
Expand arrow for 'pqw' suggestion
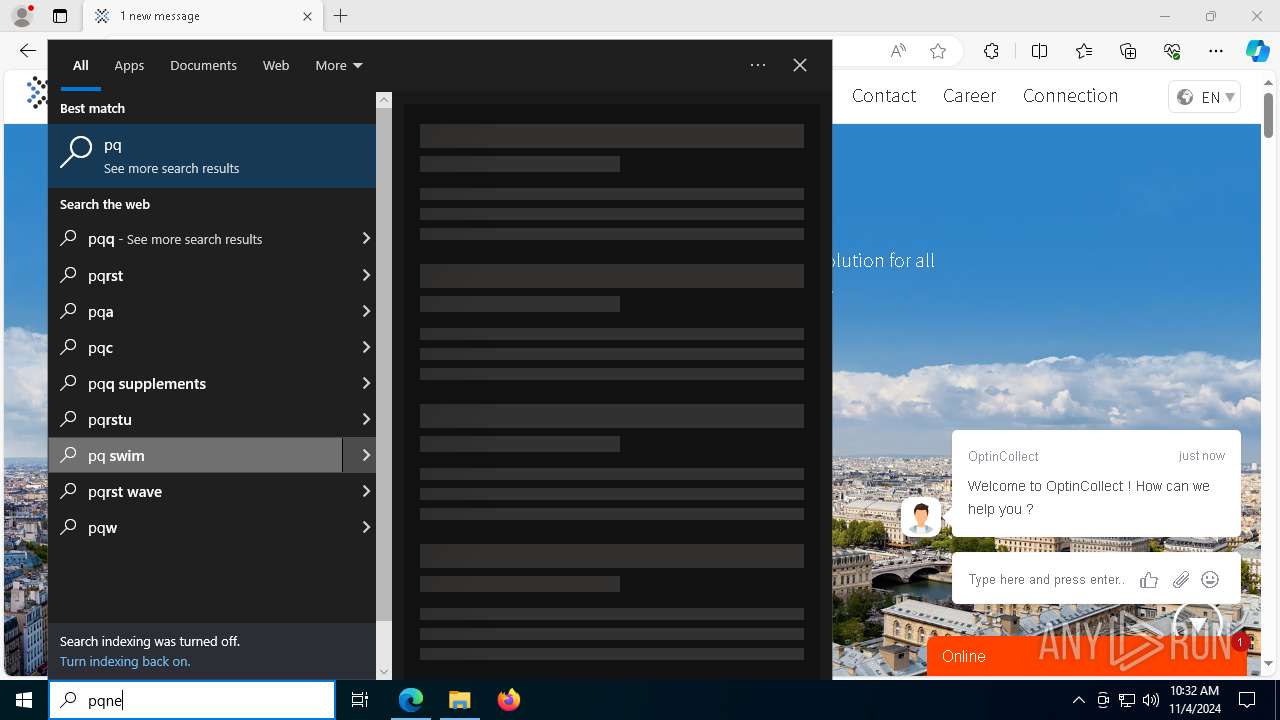366,527
